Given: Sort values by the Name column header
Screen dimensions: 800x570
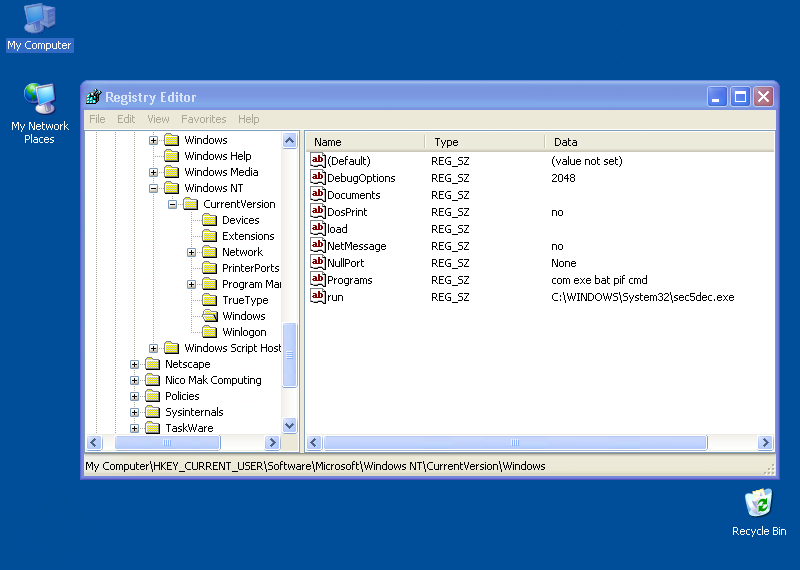Looking at the screenshot, I should click(365, 142).
